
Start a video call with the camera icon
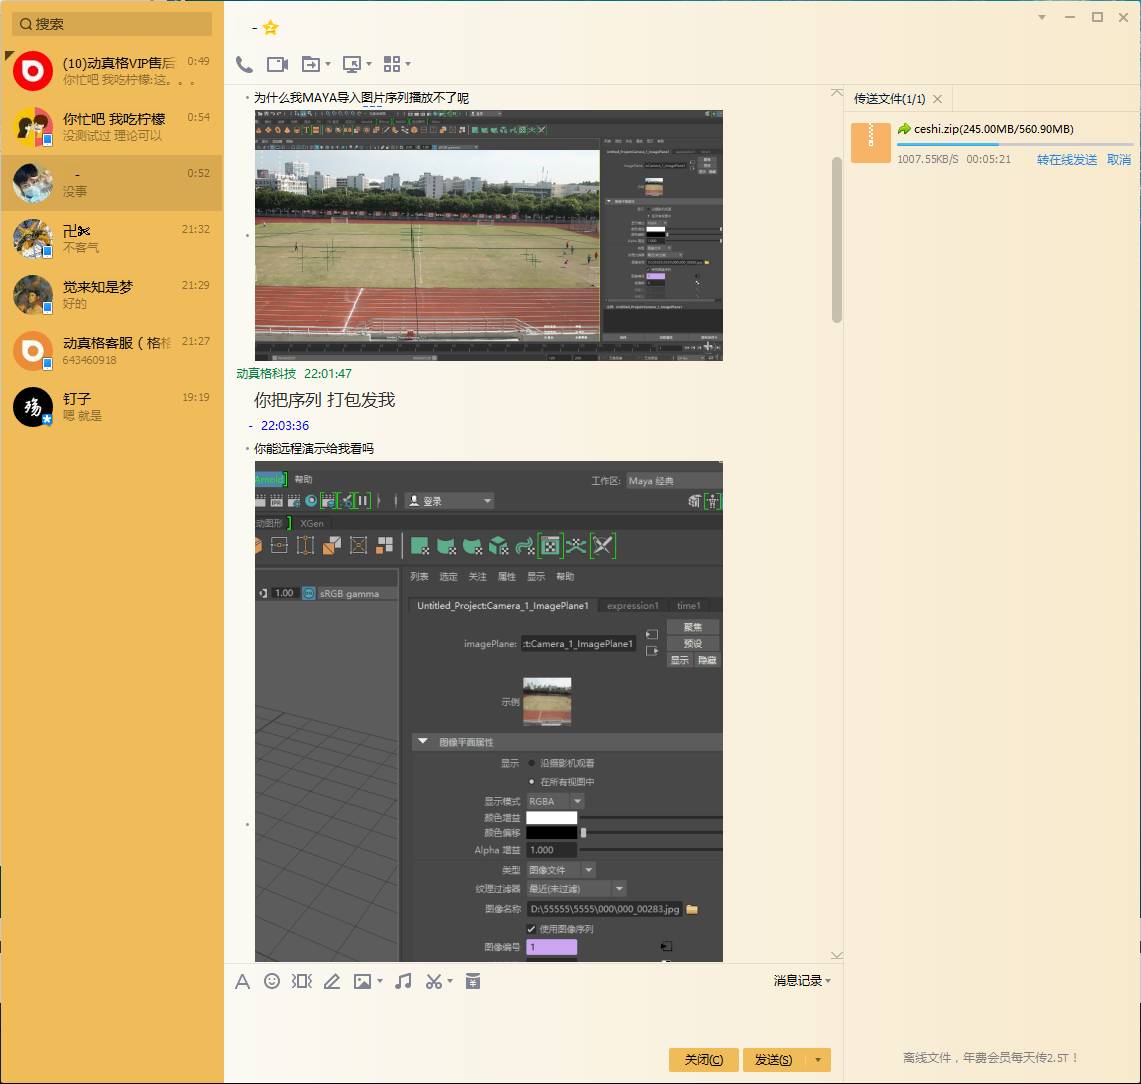point(277,65)
